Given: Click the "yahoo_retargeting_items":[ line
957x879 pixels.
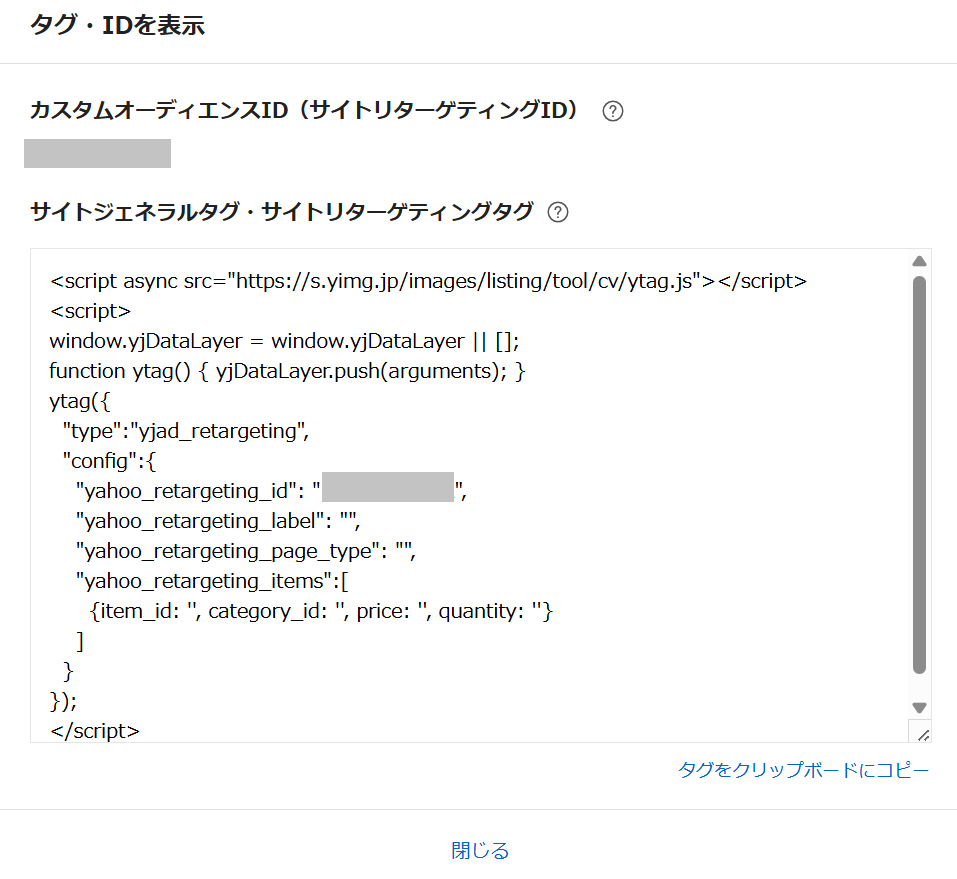Looking at the screenshot, I should [x=212, y=581].
